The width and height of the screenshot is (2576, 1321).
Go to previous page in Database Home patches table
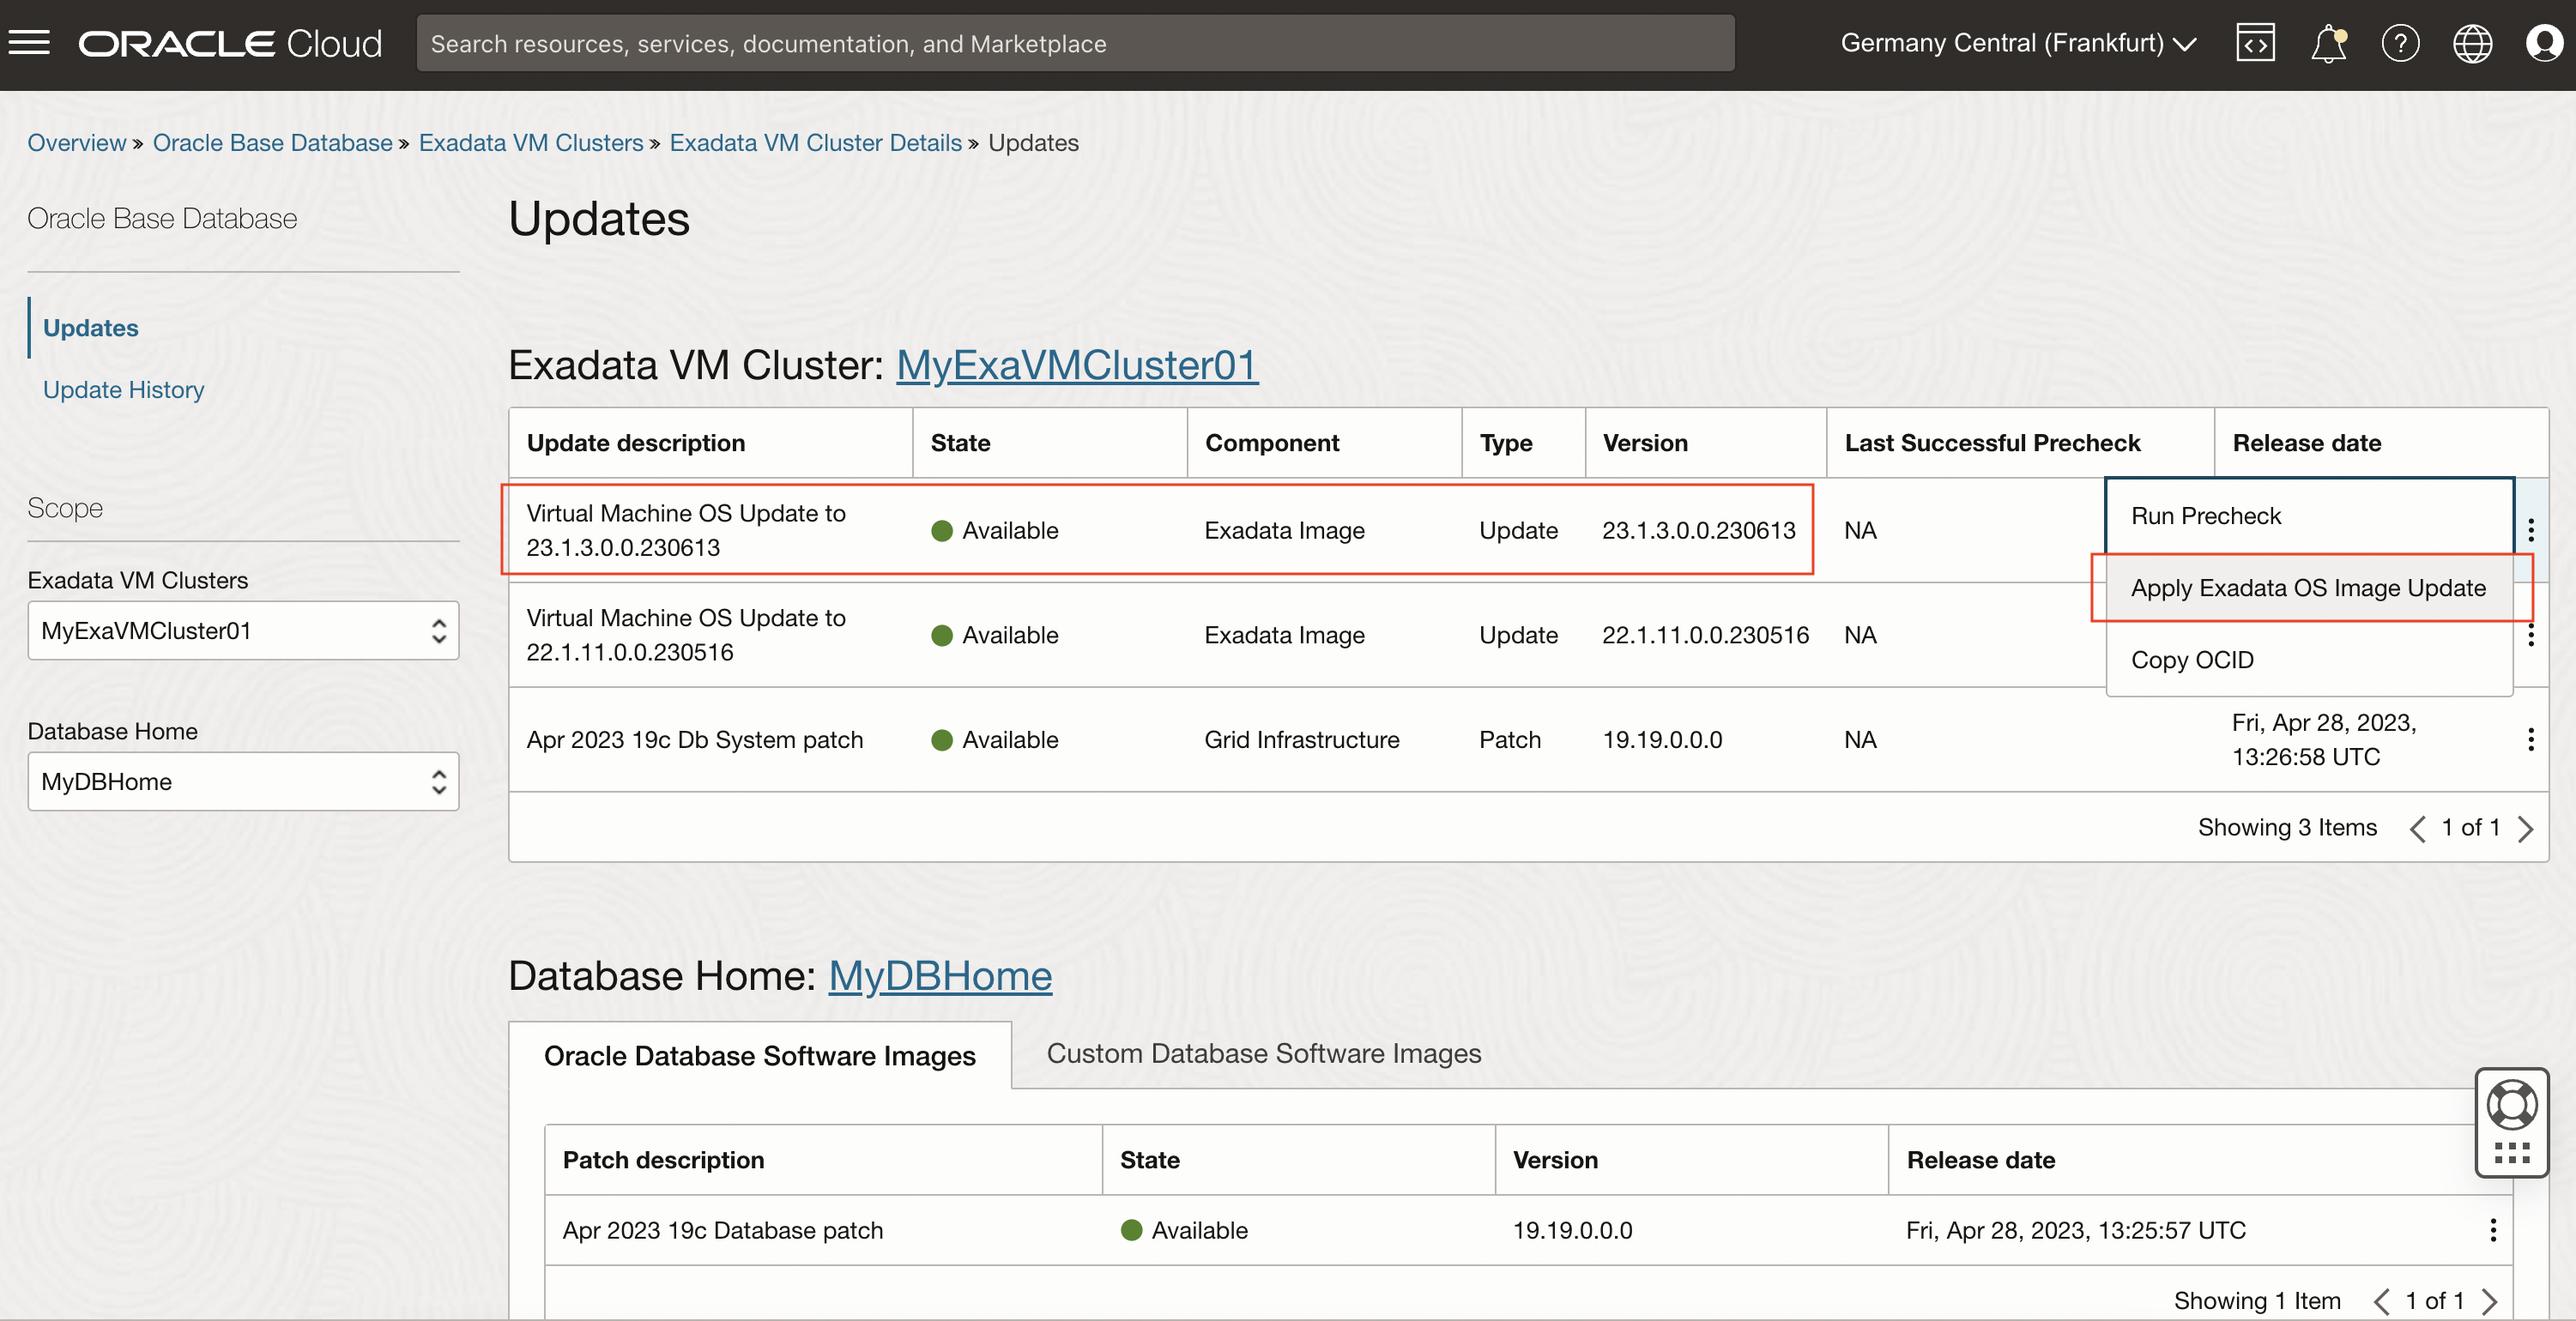coord(2381,1301)
